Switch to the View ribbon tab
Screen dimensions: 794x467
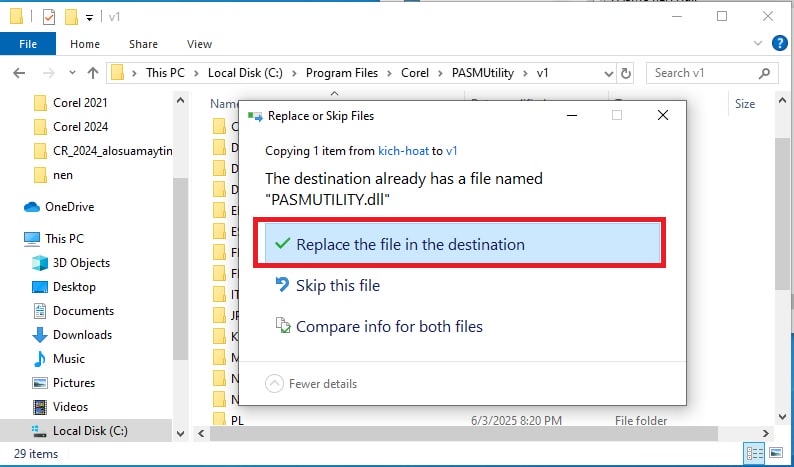click(x=199, y=44)
